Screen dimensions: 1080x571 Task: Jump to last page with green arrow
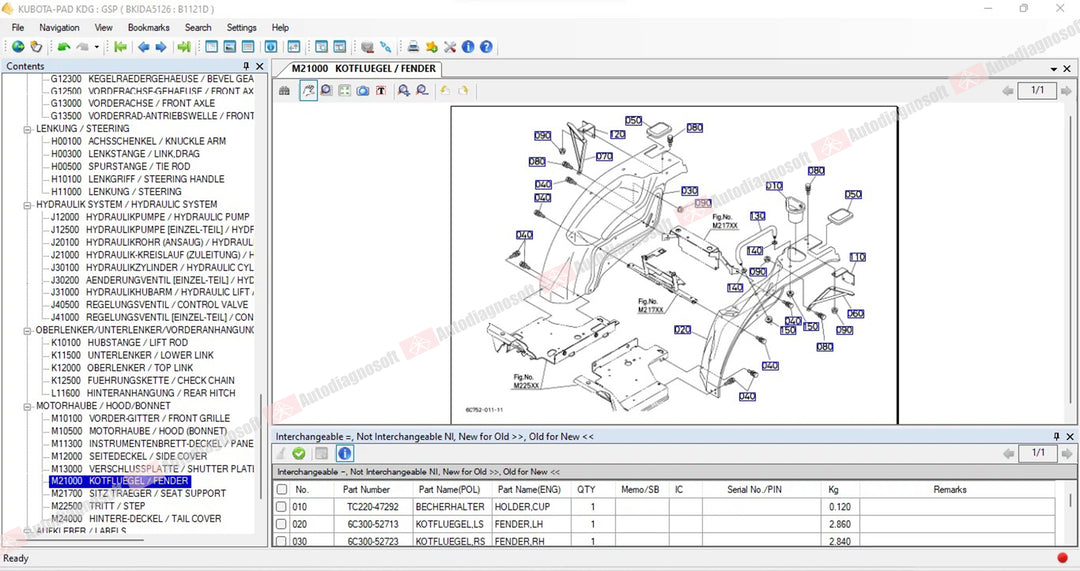183,47
